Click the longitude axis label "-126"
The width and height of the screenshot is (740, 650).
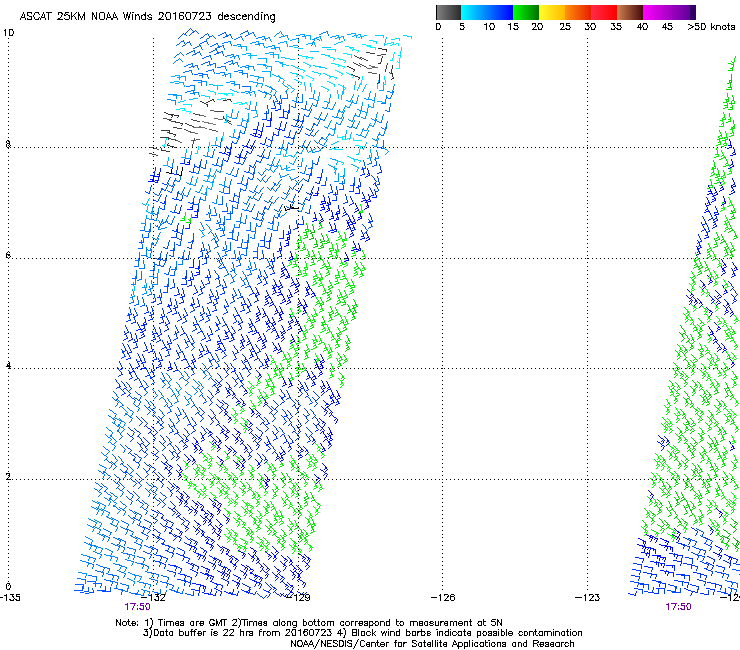(x=443, y=598)
